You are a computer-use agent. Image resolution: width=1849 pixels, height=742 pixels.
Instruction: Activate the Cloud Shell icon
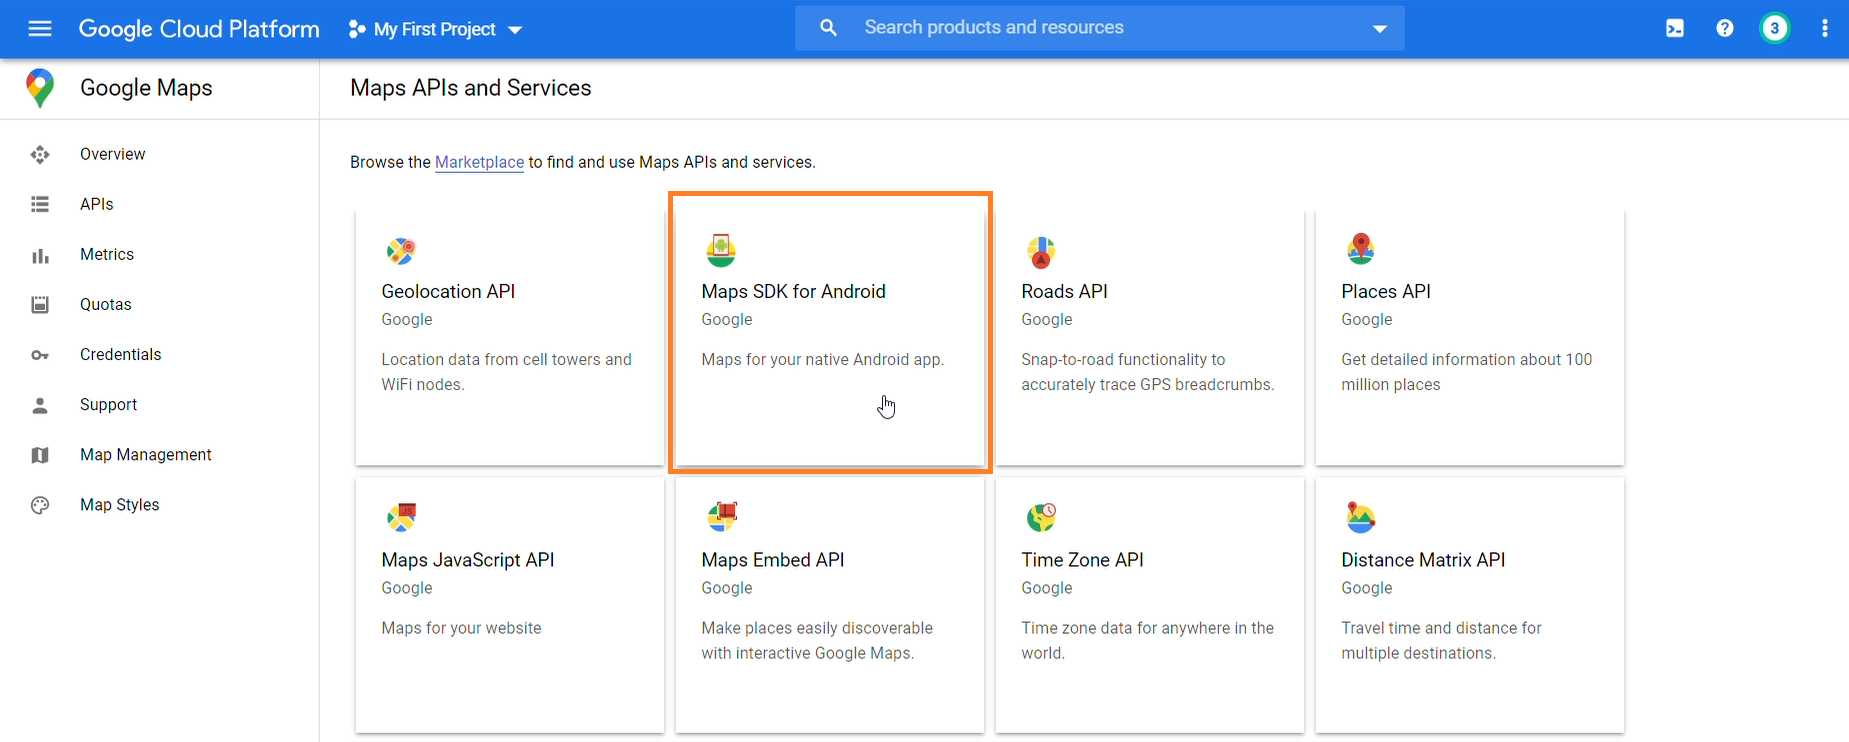1675,29
